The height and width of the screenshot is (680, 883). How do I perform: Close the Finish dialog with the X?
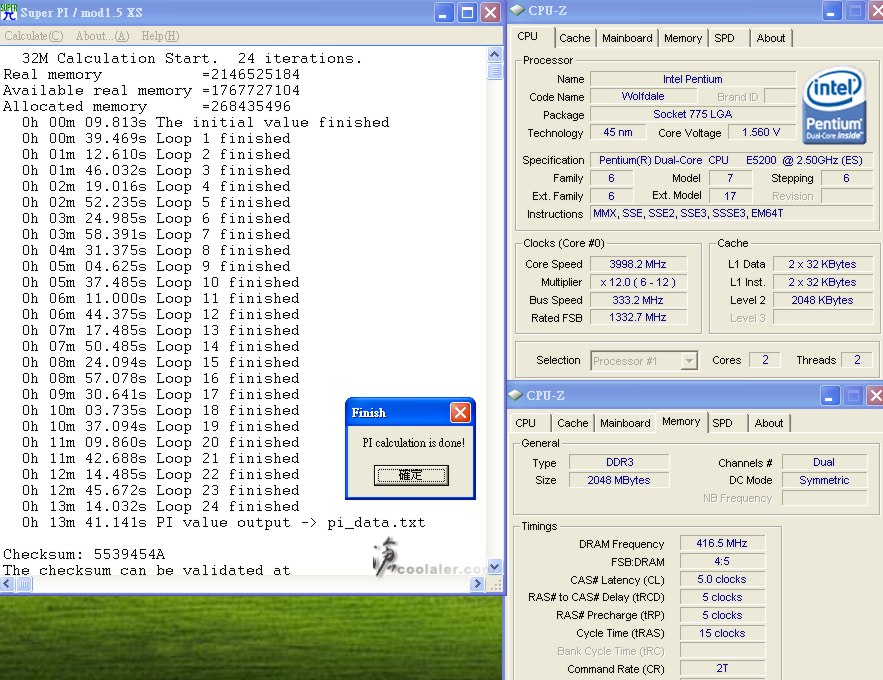click(x=460, y=413)
